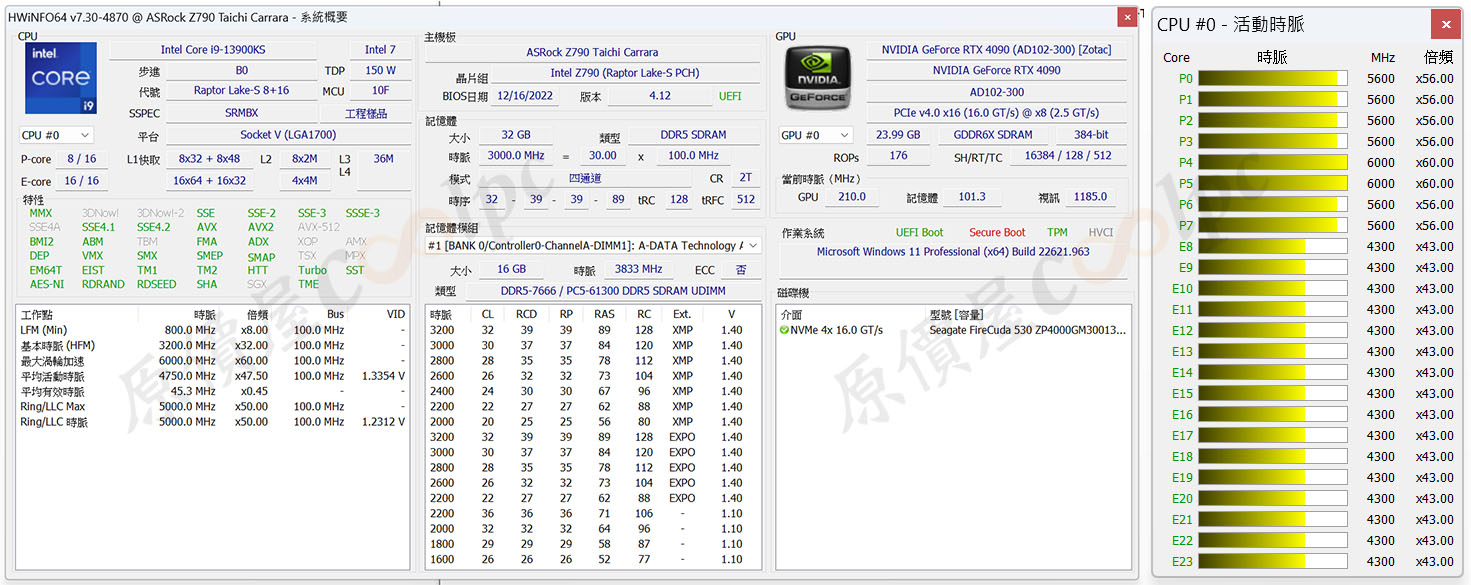
Task: Click the 23.99 GB video memory field
Action: click(x=898, y=135)
